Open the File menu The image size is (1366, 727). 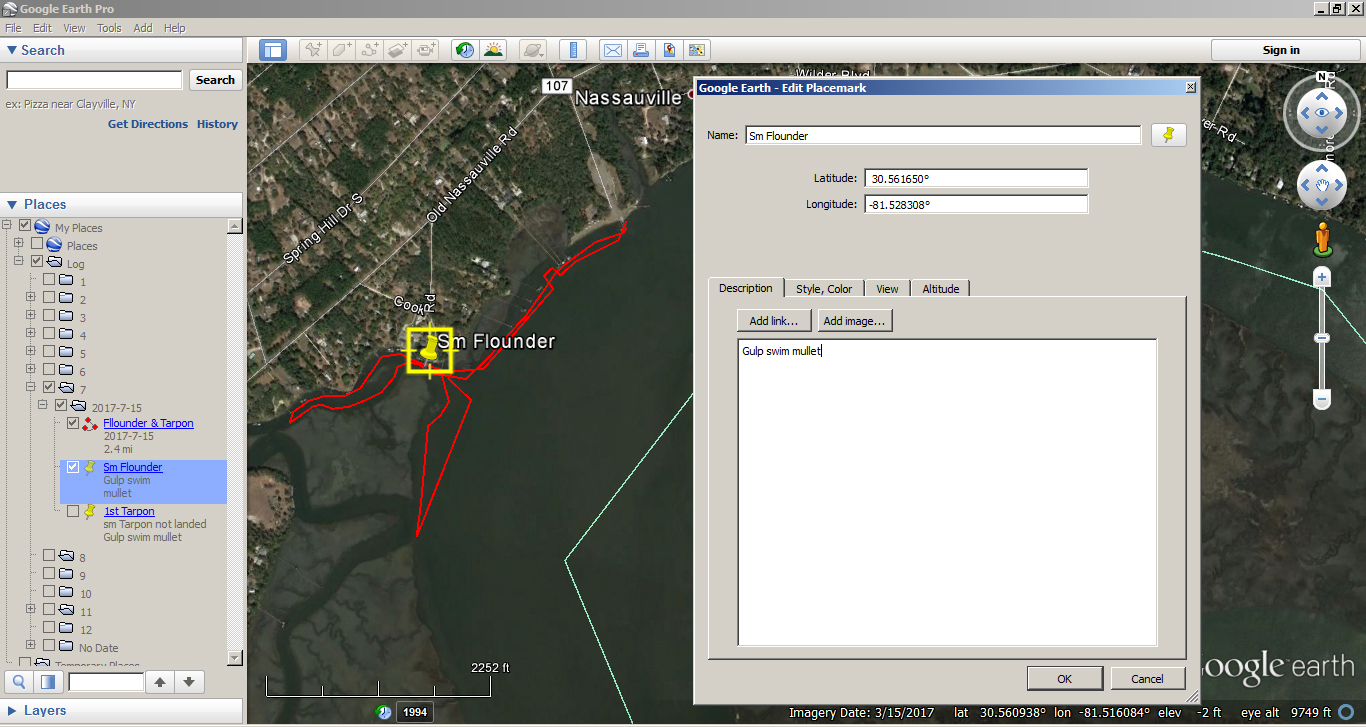(13, 28)
